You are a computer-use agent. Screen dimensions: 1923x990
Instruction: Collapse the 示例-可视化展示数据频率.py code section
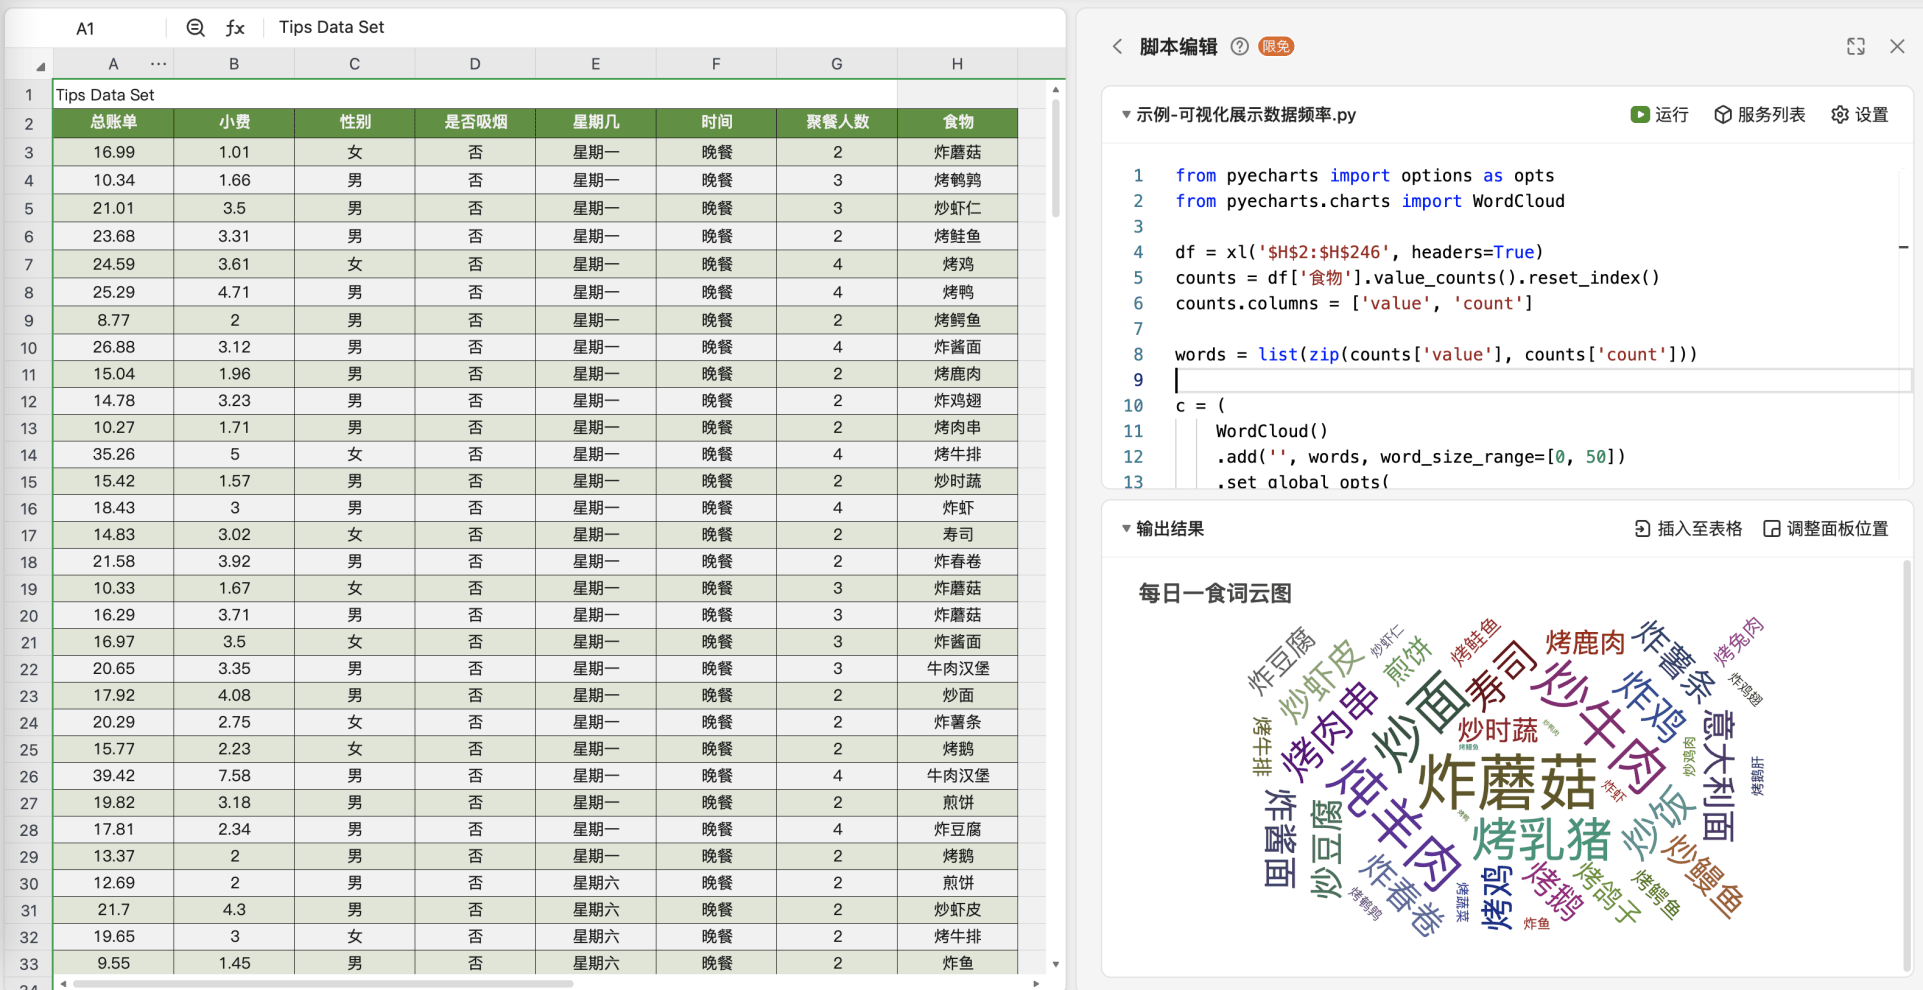click(1126, 114)
